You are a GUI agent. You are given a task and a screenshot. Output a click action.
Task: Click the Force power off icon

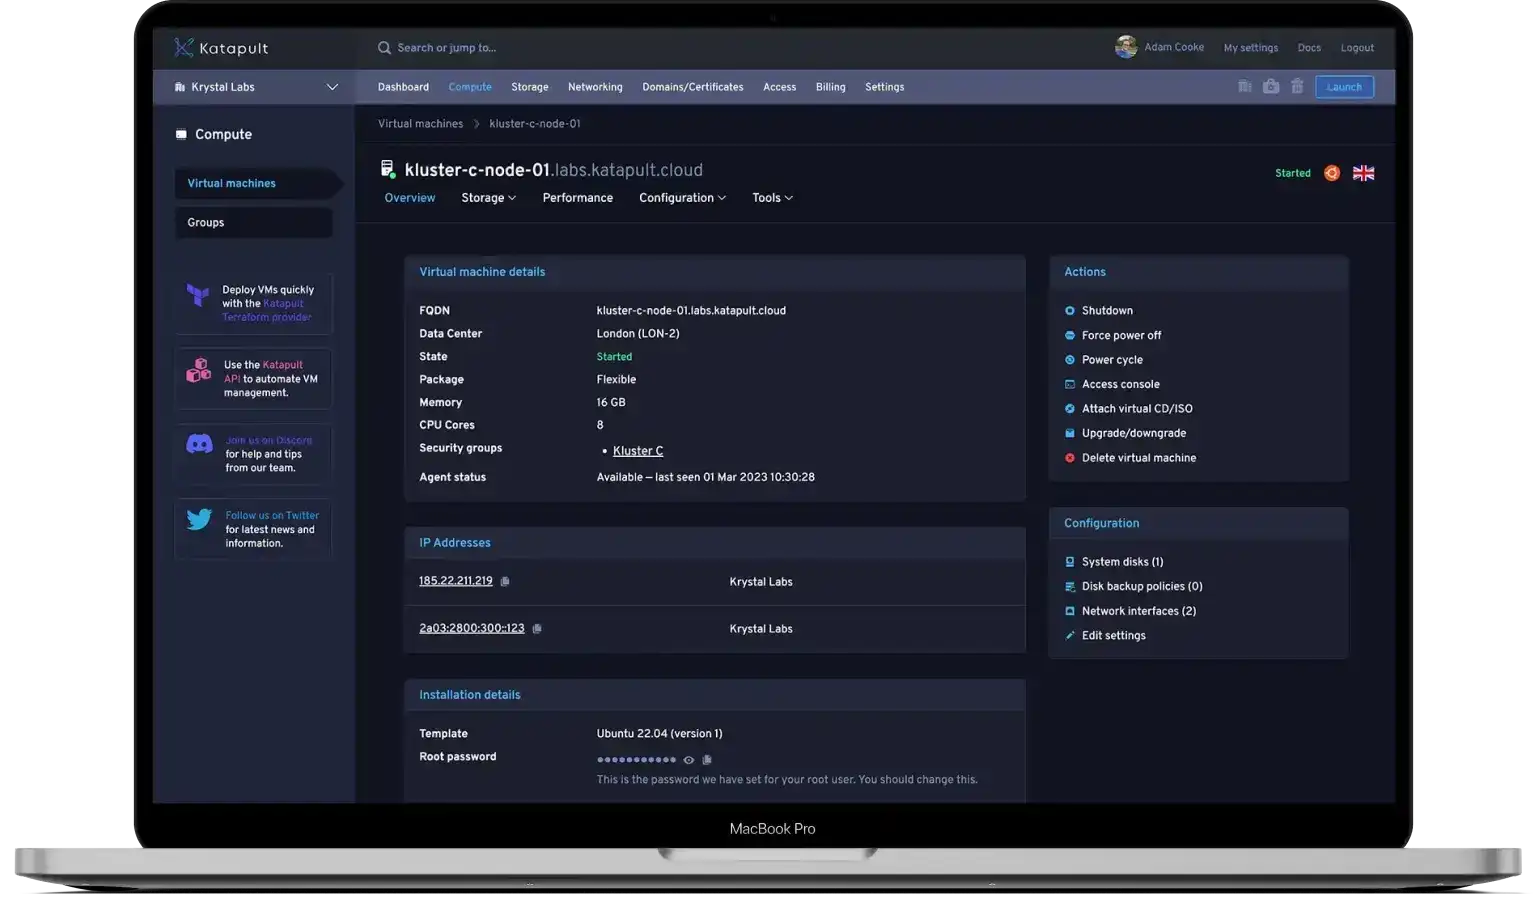coord(1070,336)
